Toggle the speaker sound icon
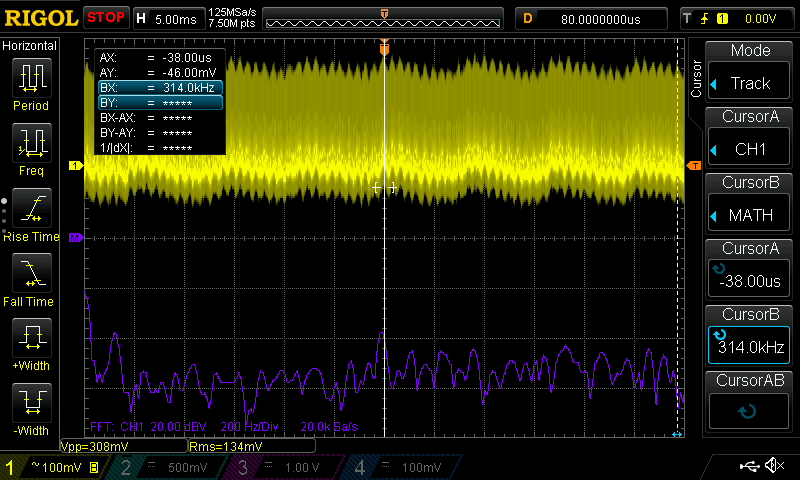Screen dimensions: 800x480 tap(774, 466)
